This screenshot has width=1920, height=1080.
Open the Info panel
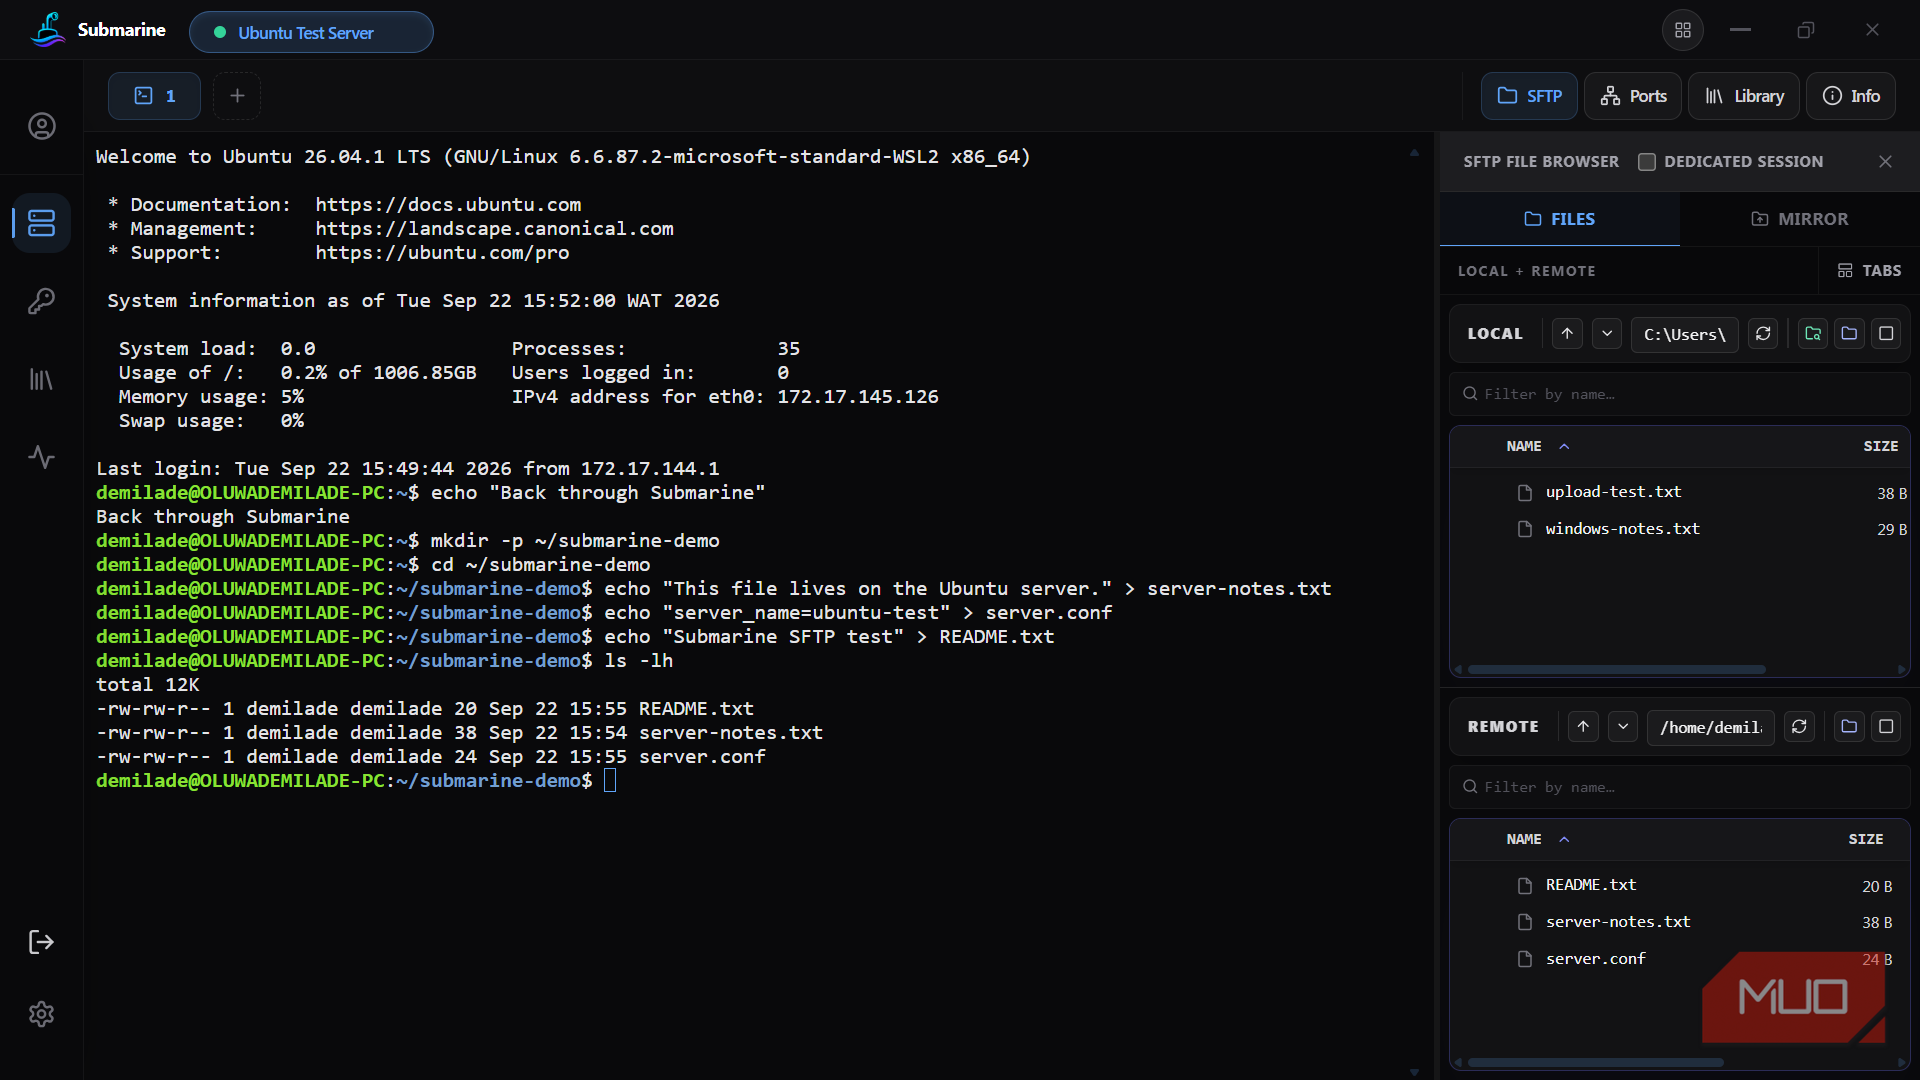pyautogui.click(x=1851, y=96)
